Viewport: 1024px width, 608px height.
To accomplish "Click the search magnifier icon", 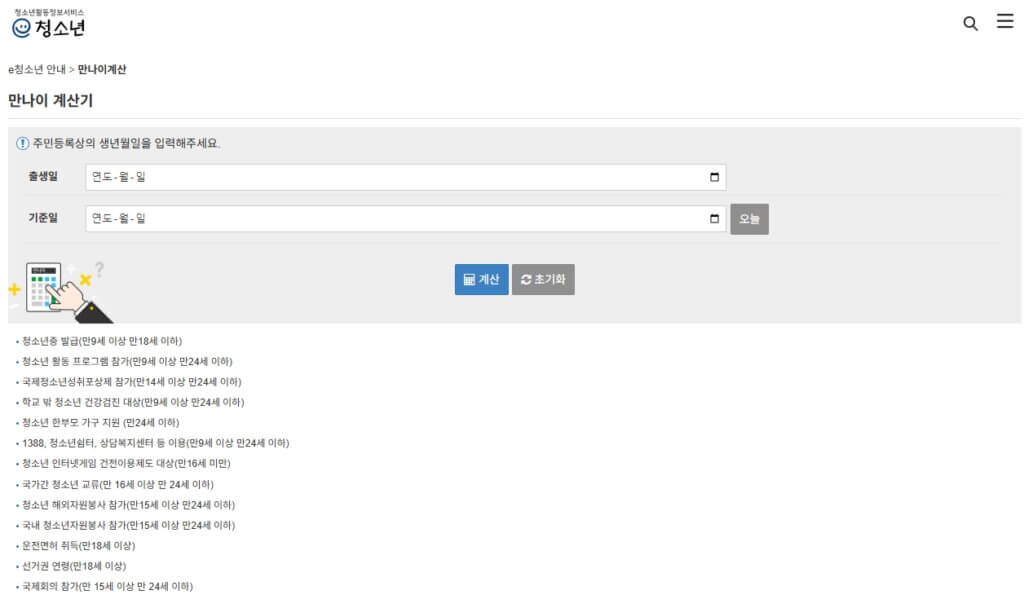I will coord(970,24).
